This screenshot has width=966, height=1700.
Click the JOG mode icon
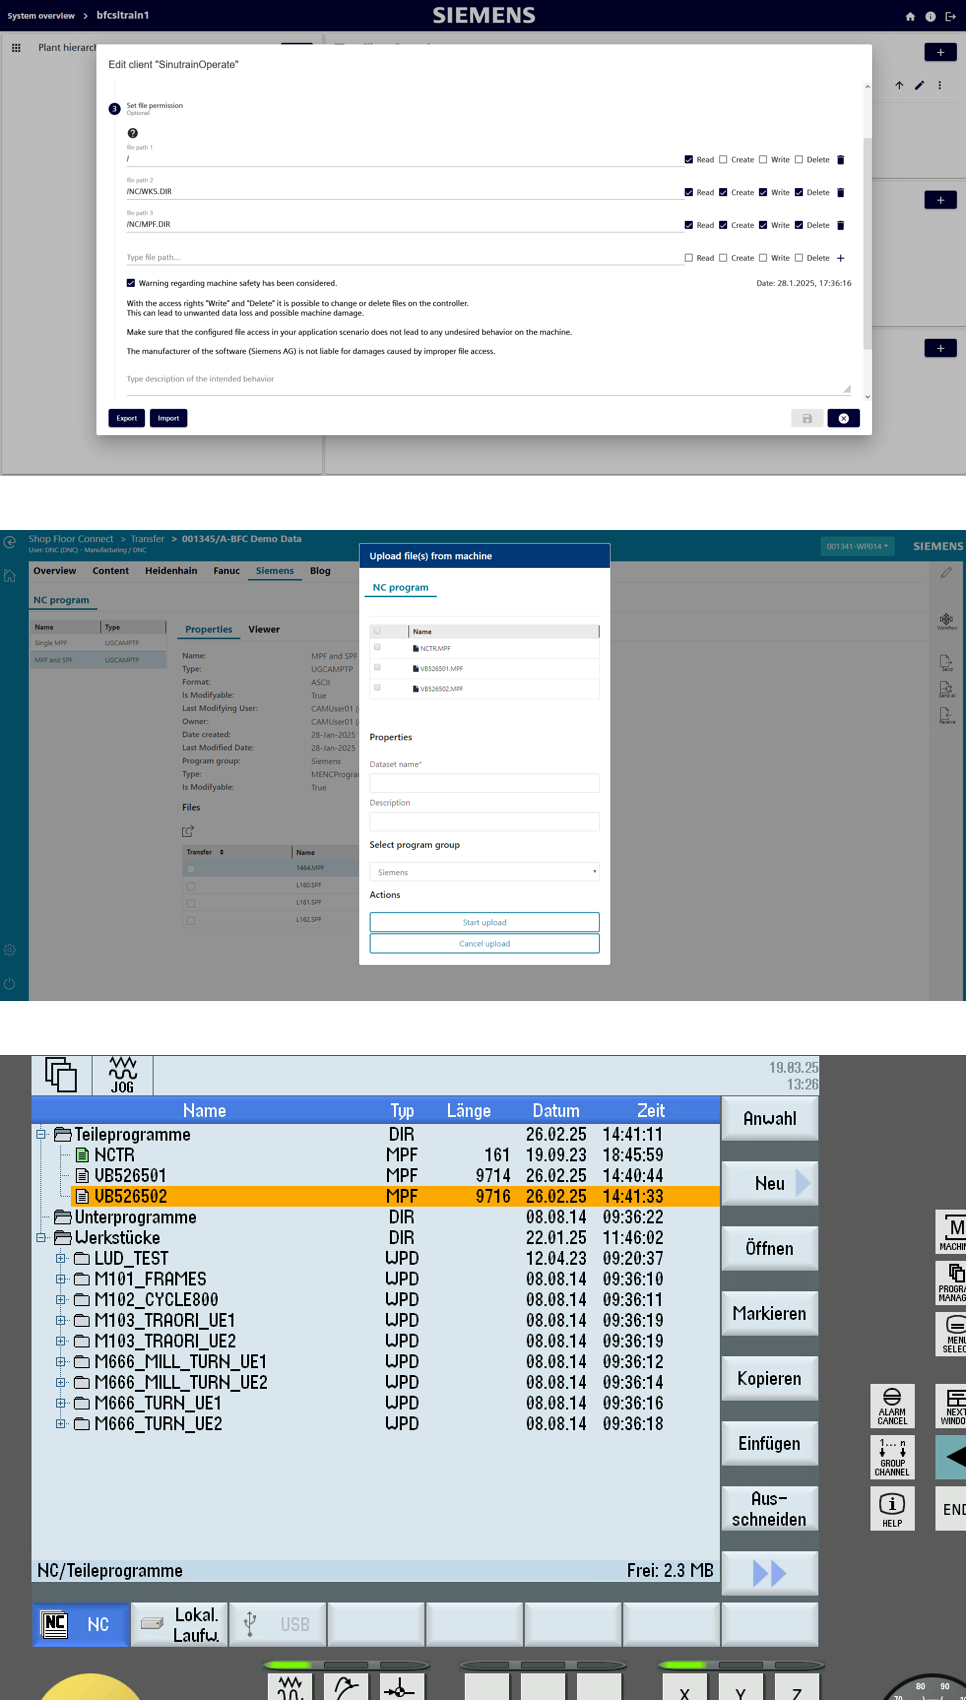(123, 1075)
